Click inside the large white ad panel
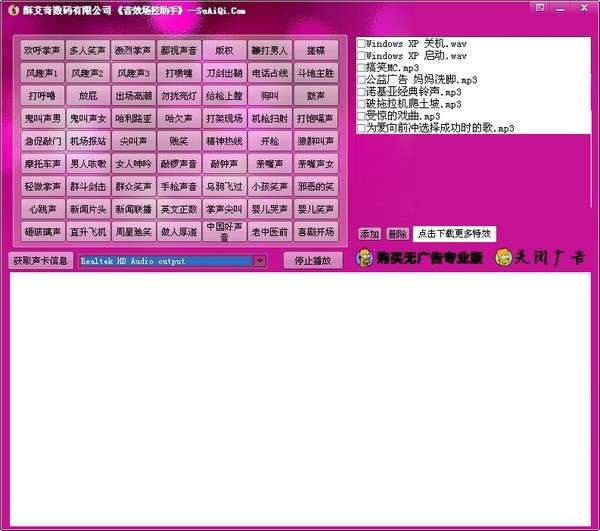 tap(300, 399)
